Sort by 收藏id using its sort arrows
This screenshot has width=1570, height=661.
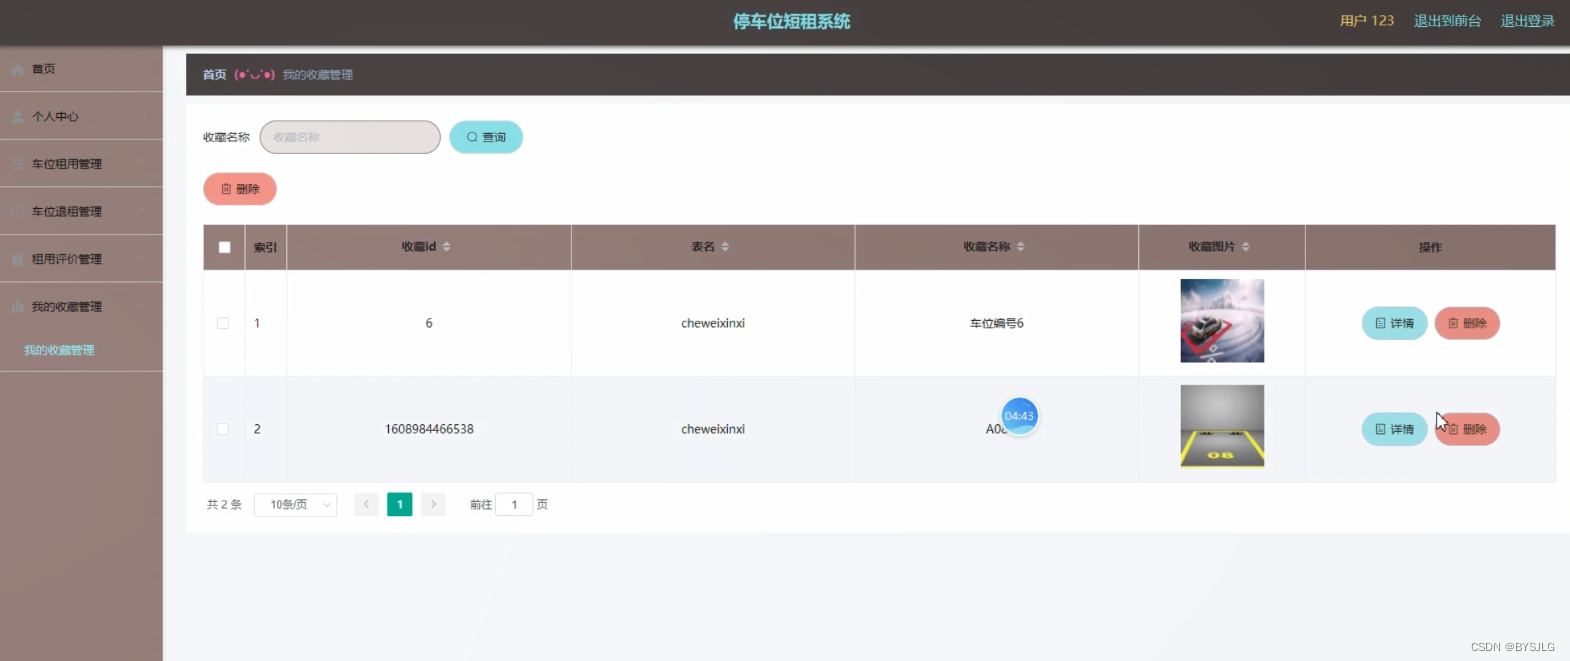[447, 247]
